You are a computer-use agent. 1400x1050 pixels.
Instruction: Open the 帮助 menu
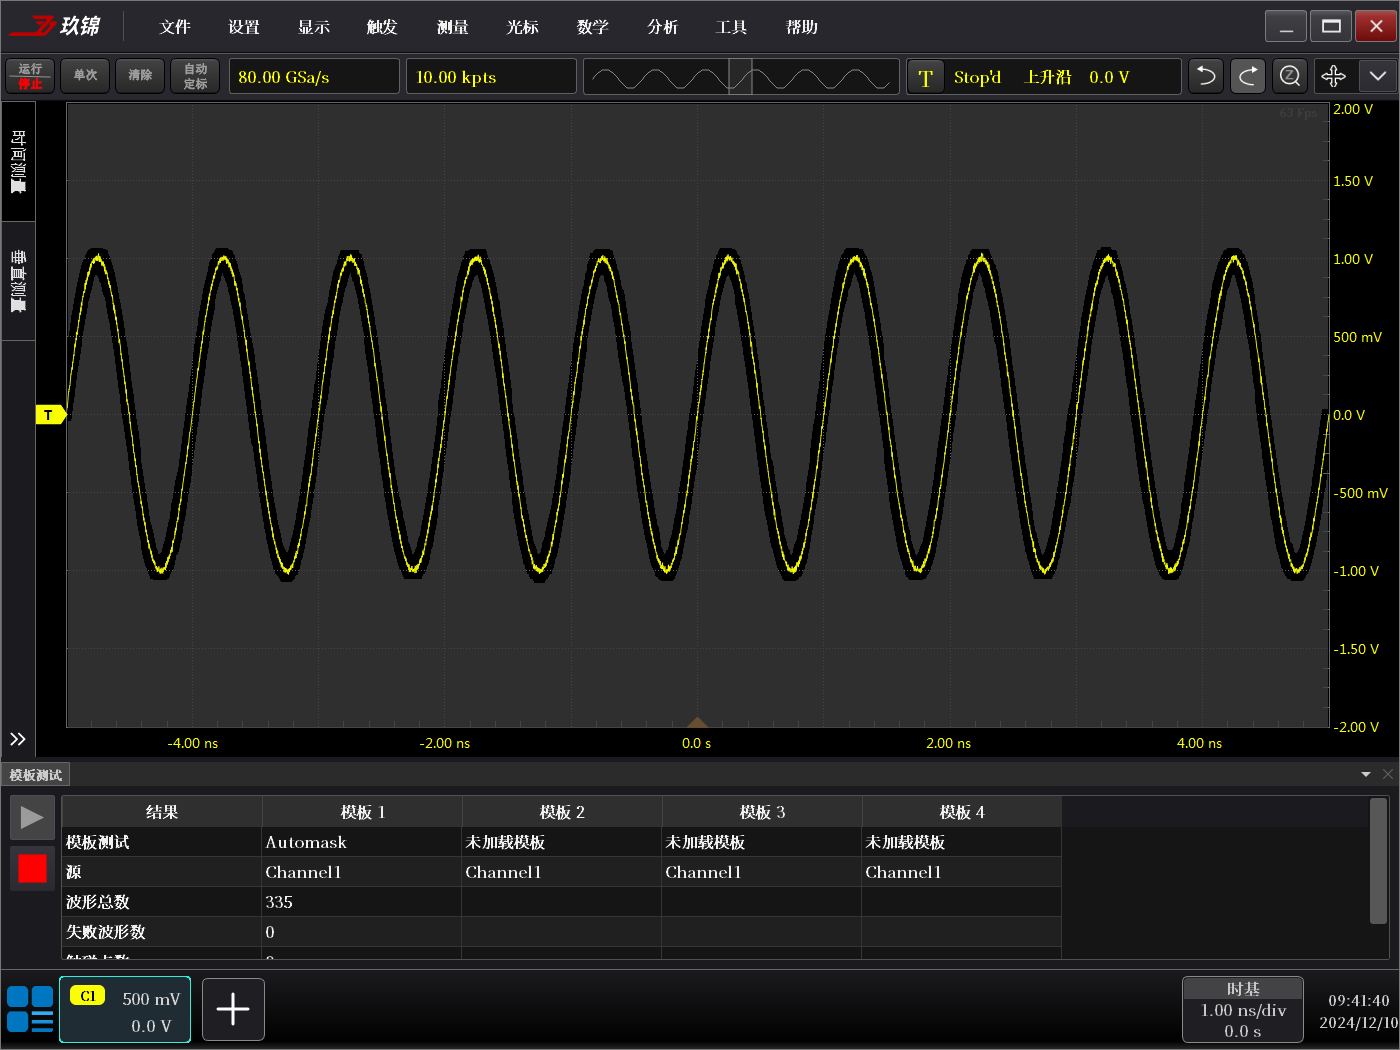(802, 27)
